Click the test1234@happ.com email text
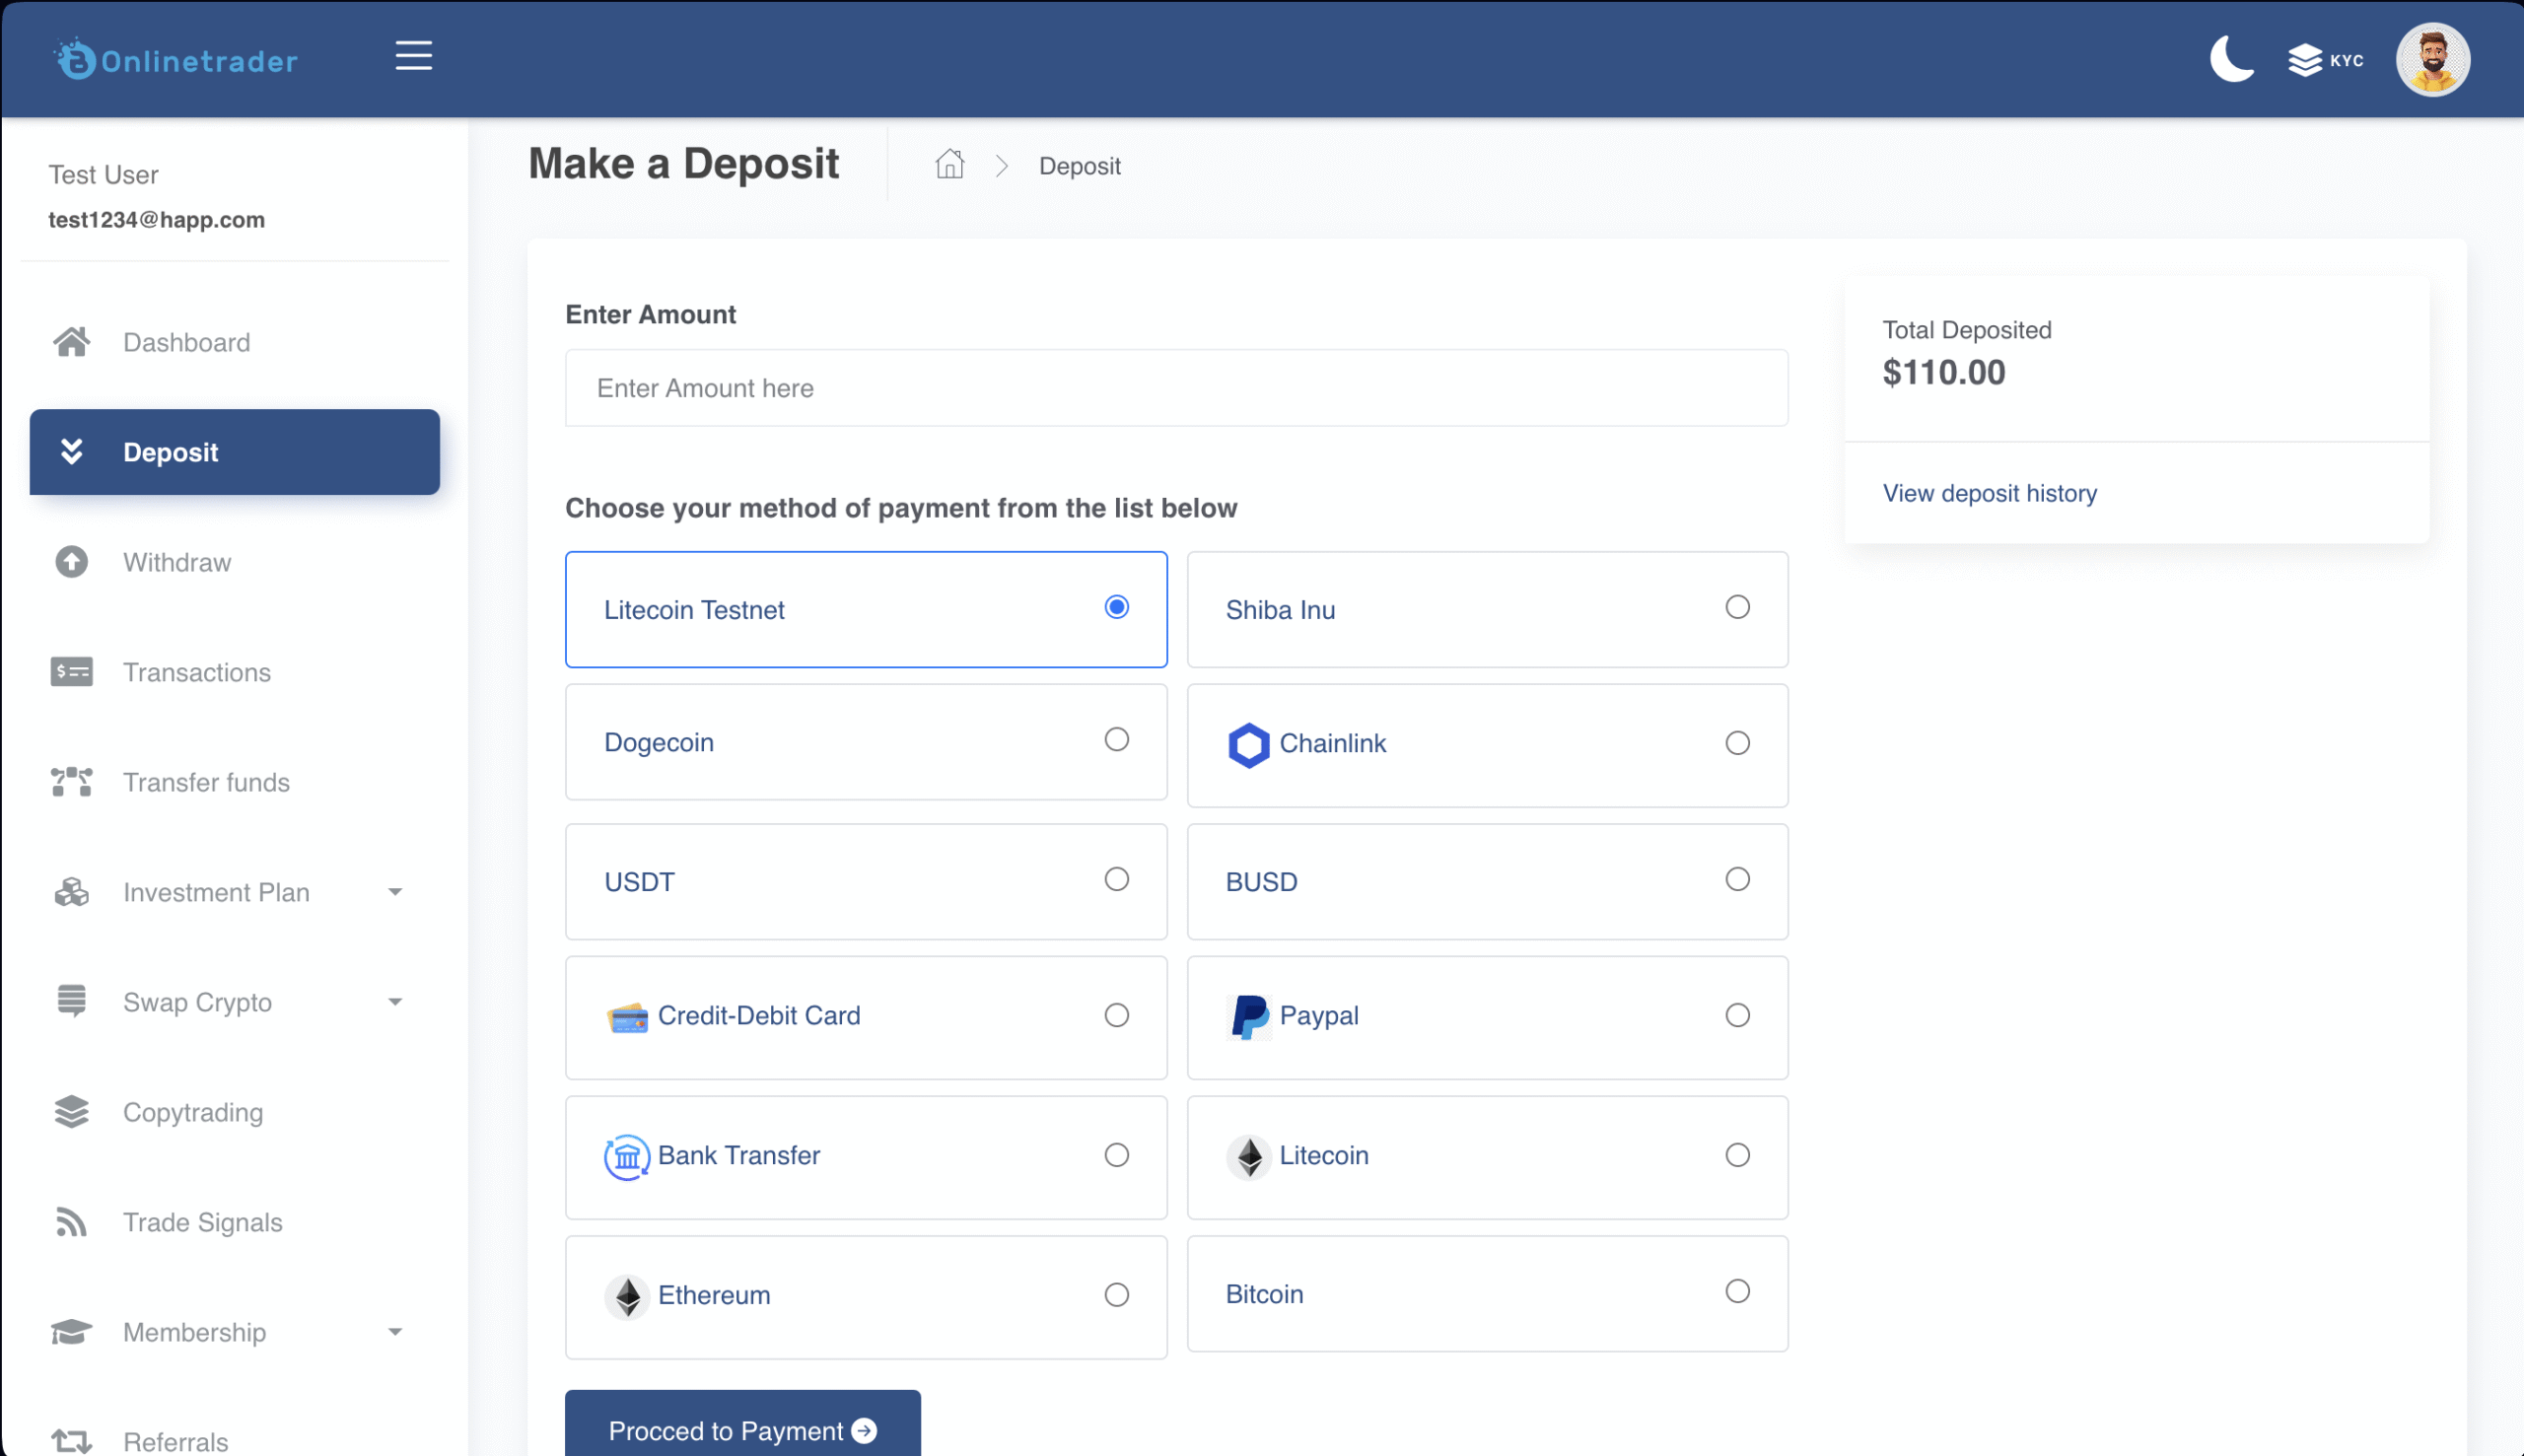This screenshot has width=2524, height=1456. [x=156, y=220]
